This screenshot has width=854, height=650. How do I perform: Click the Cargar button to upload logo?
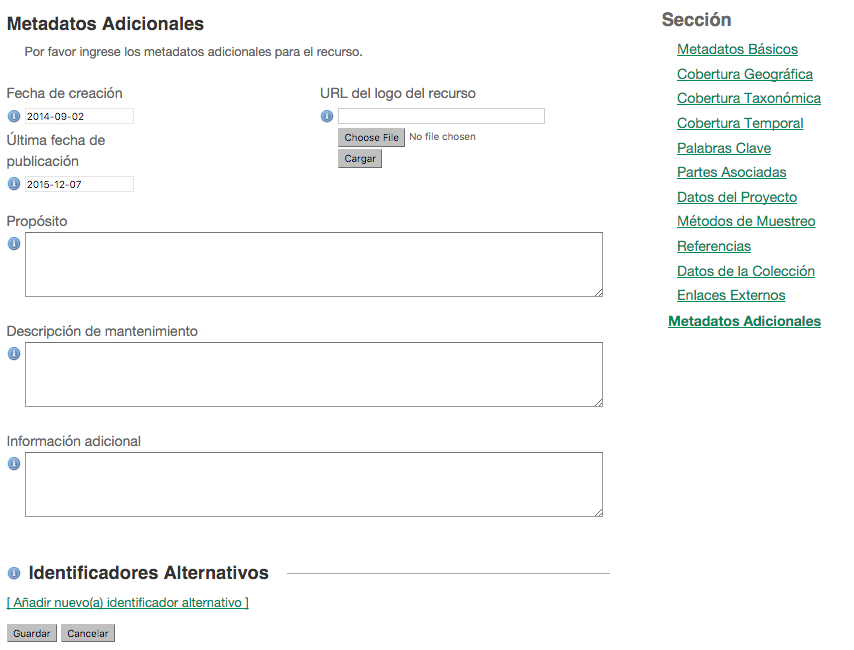359,158
